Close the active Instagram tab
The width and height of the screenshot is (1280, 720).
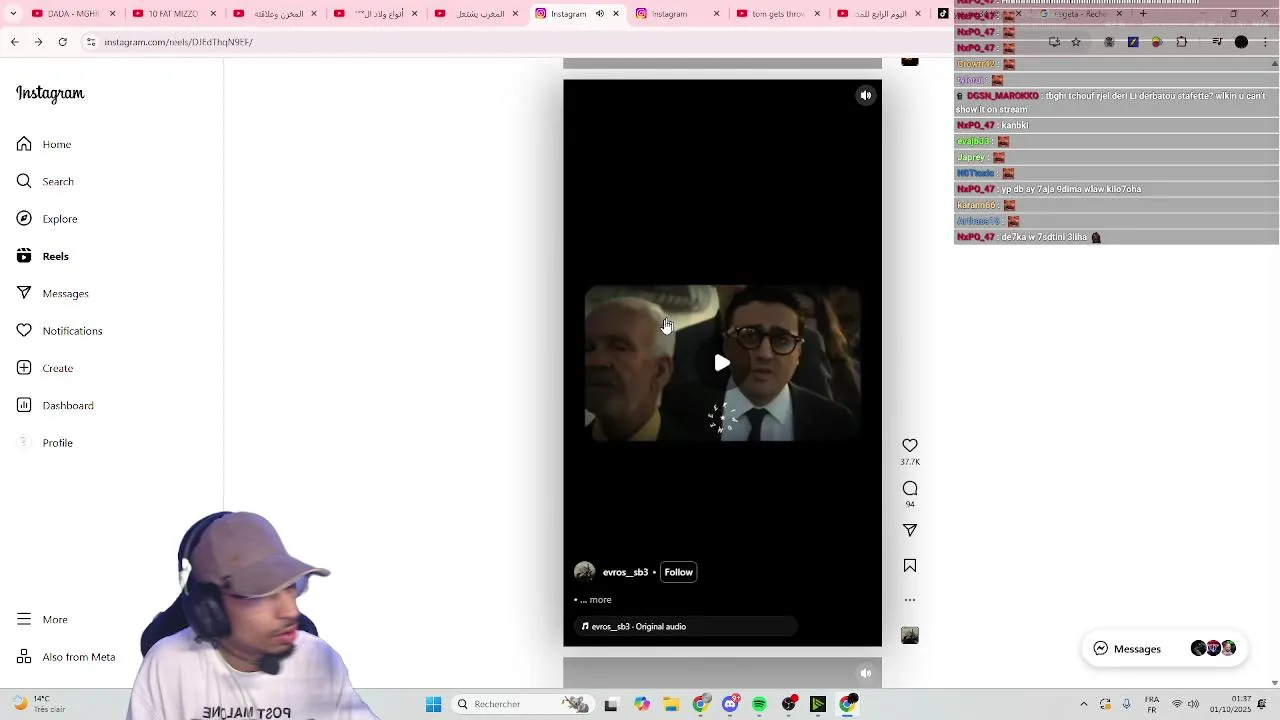616,14
